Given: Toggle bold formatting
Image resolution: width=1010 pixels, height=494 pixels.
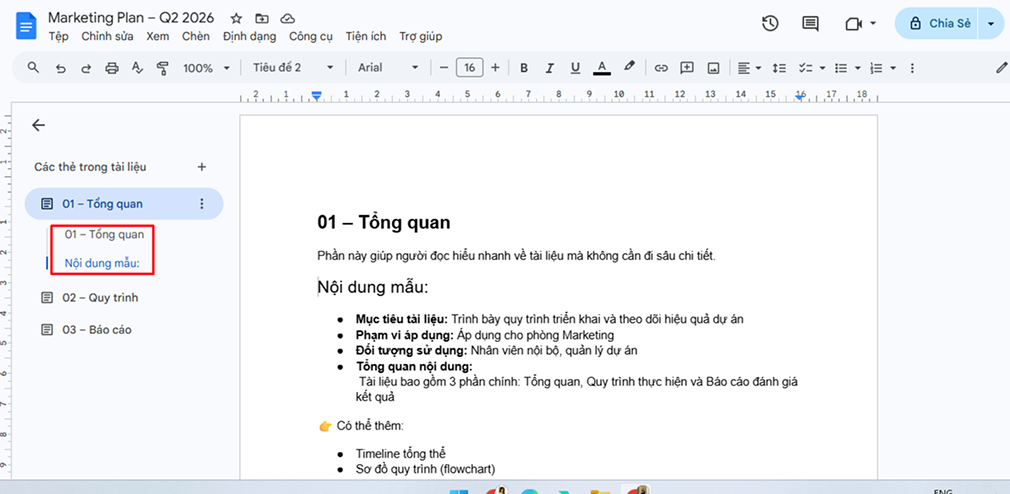Looking at the screenshot, I should click(x=524, y=68).
